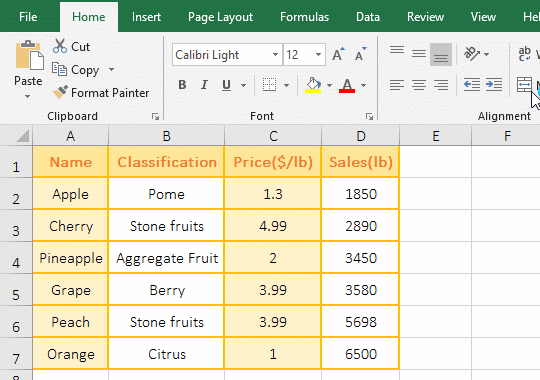
Task: Decrease indent of cell contents
Action: 472,85
